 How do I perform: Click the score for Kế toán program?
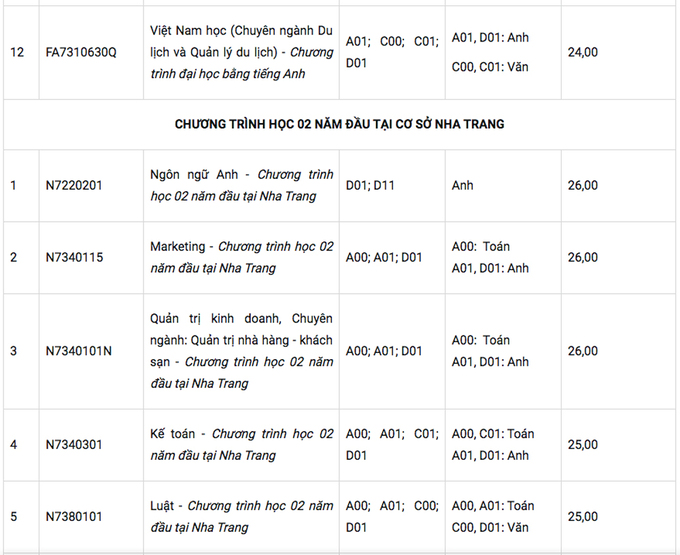pos(583,445)
